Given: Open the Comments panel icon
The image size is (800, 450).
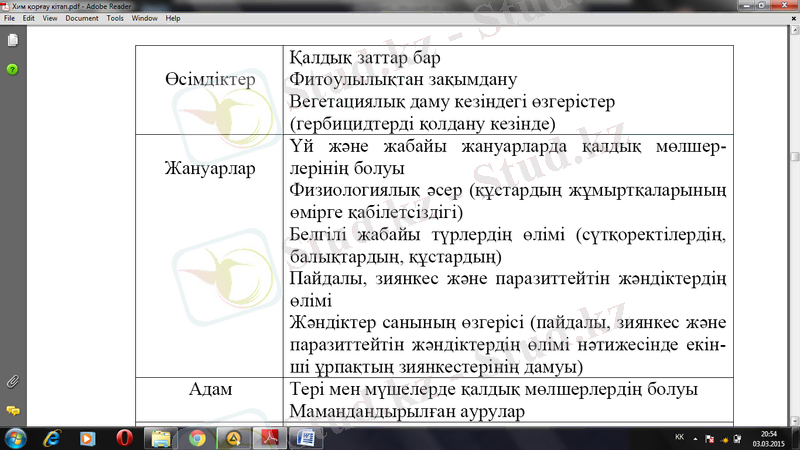Looking at the screenshot, I should coord(13,410).
